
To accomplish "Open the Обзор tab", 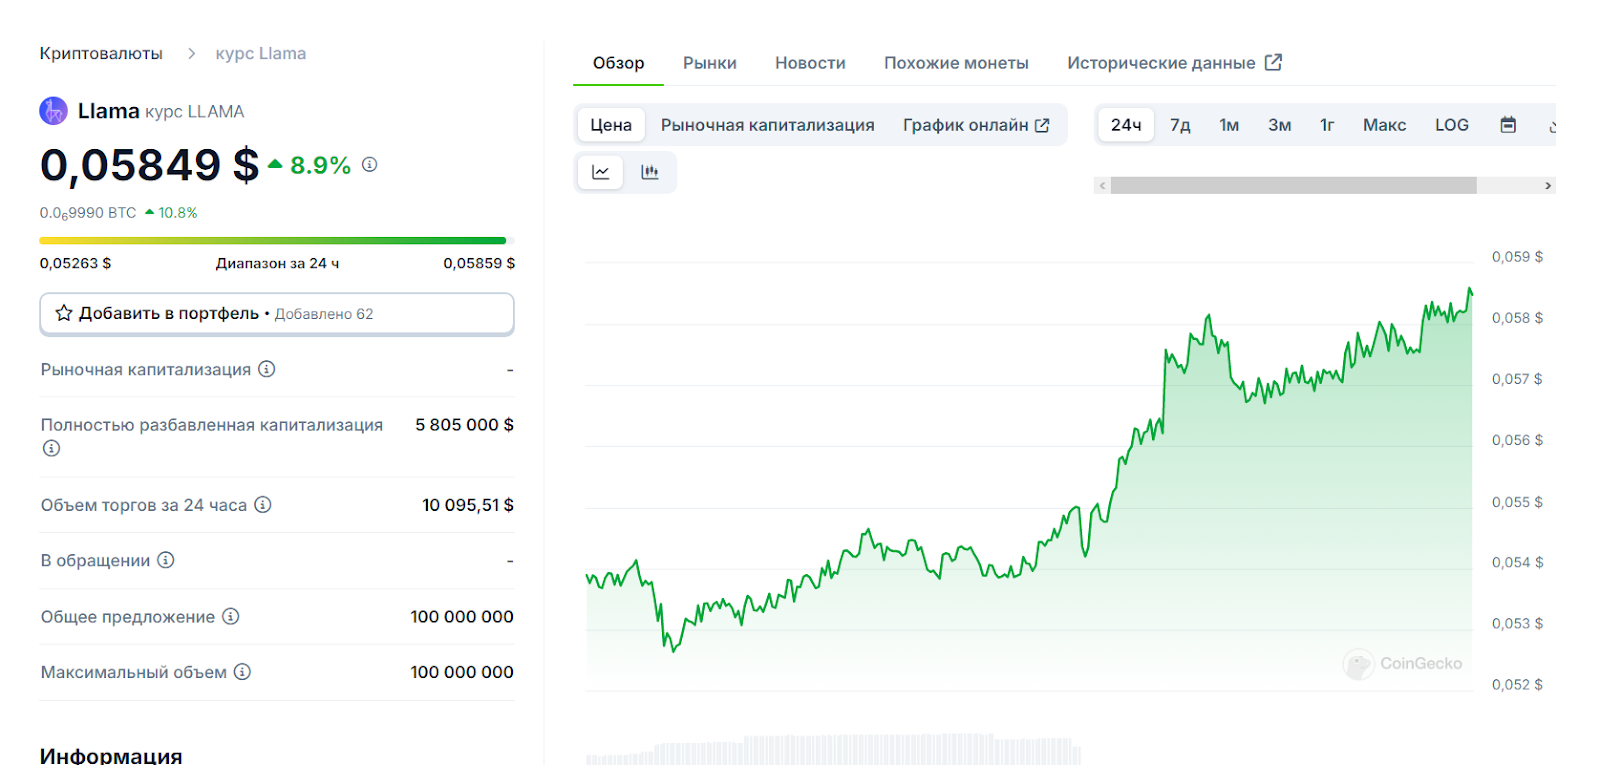I will [x=618, y=63].
